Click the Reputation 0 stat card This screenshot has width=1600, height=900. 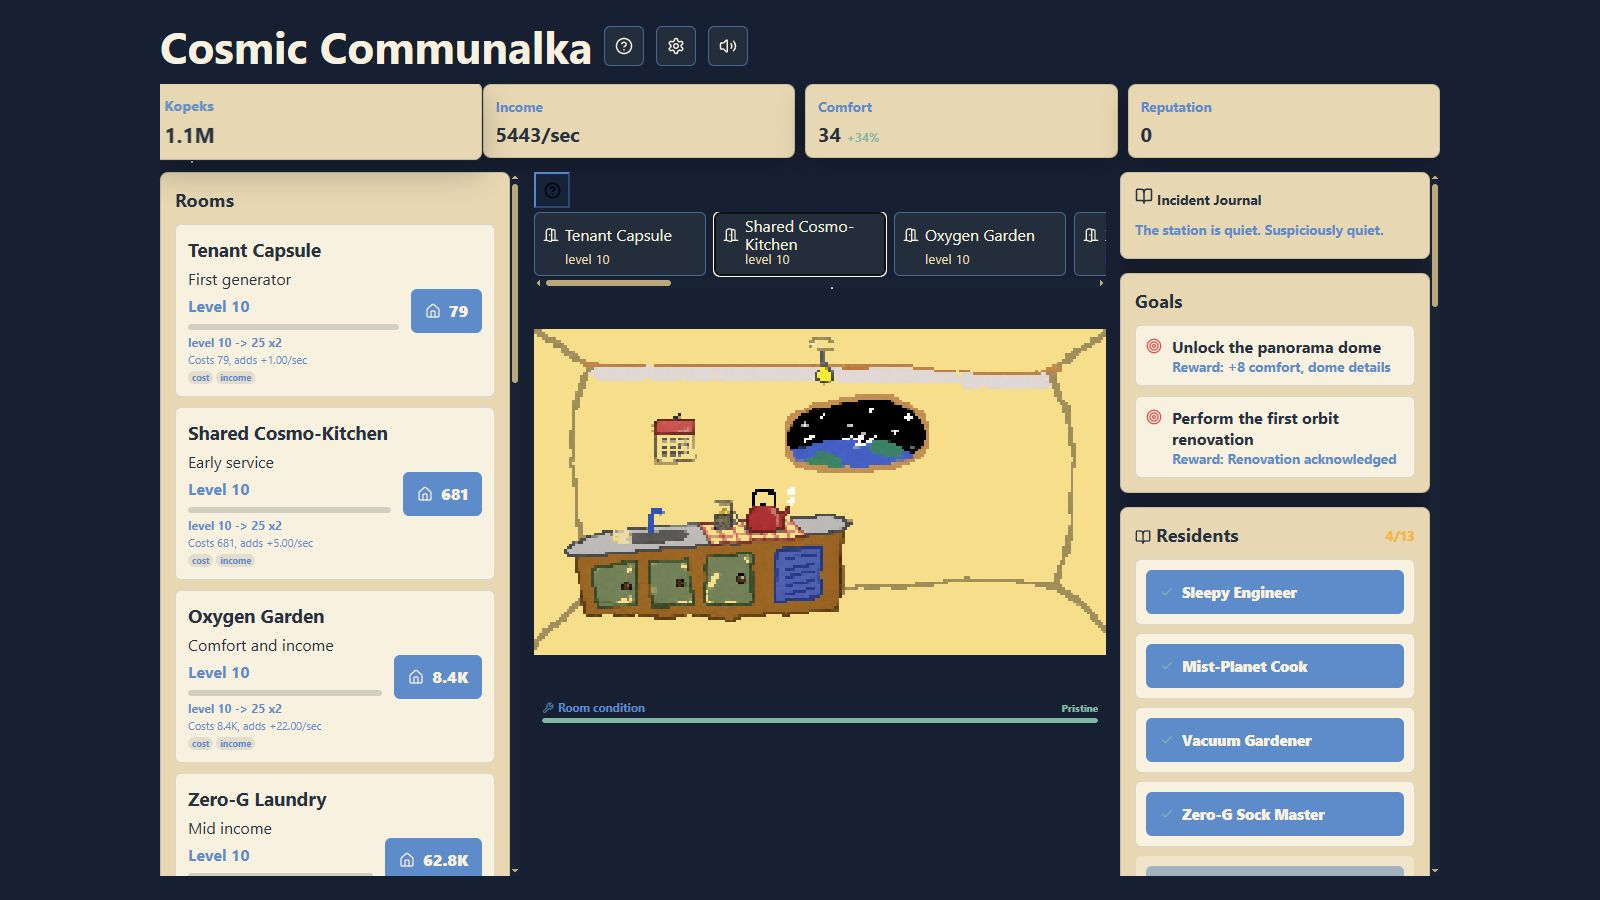tap(1284, 121)
